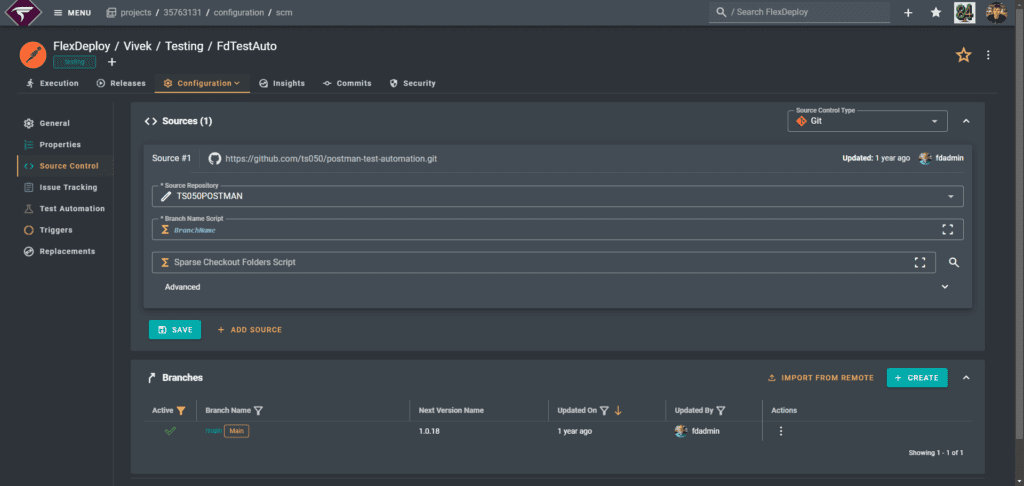1024x486 pixels.
Task: Open the hamburger MENU button
Action: (x=72, y=12)
